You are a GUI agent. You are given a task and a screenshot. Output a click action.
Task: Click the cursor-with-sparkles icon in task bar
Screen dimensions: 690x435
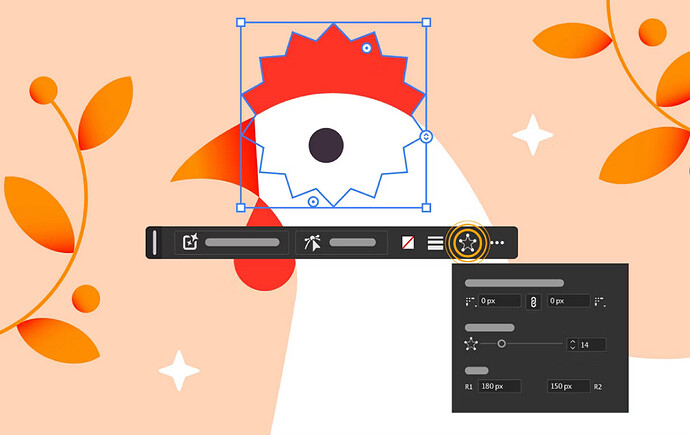click(312, 242)
